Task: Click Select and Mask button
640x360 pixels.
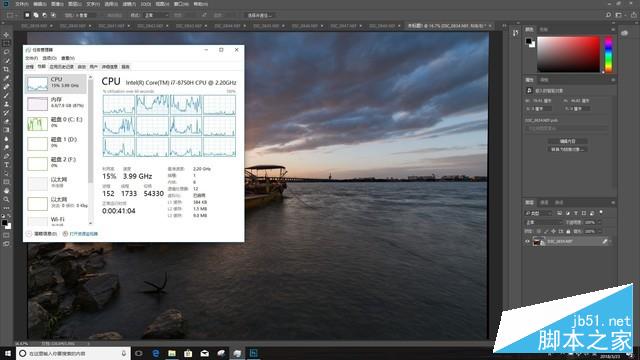Action: [259, 15]
